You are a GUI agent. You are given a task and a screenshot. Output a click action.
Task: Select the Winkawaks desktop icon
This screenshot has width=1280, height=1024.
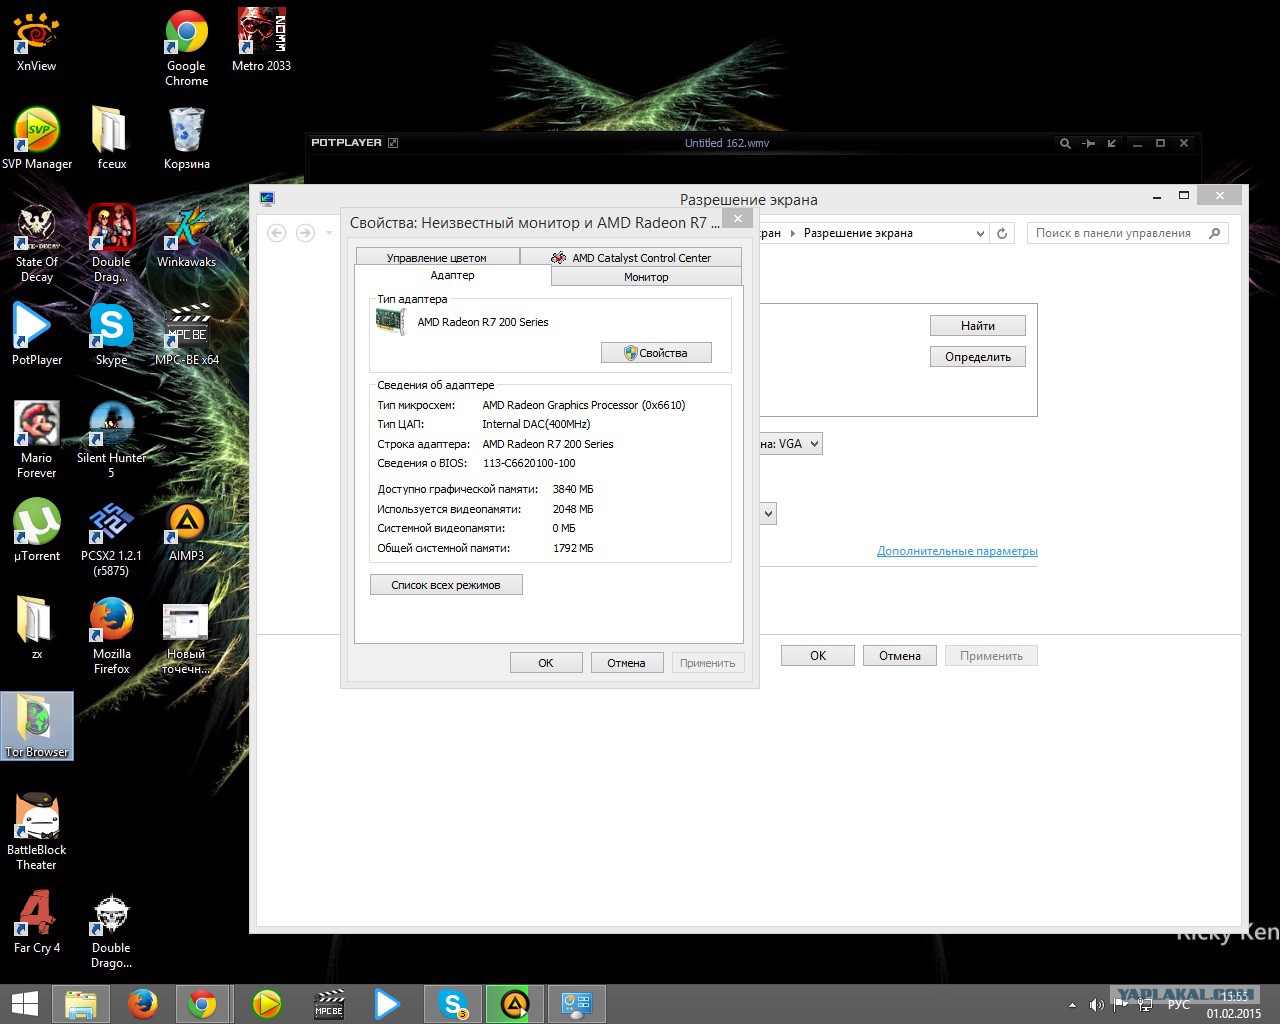click(x=186, y=236)
